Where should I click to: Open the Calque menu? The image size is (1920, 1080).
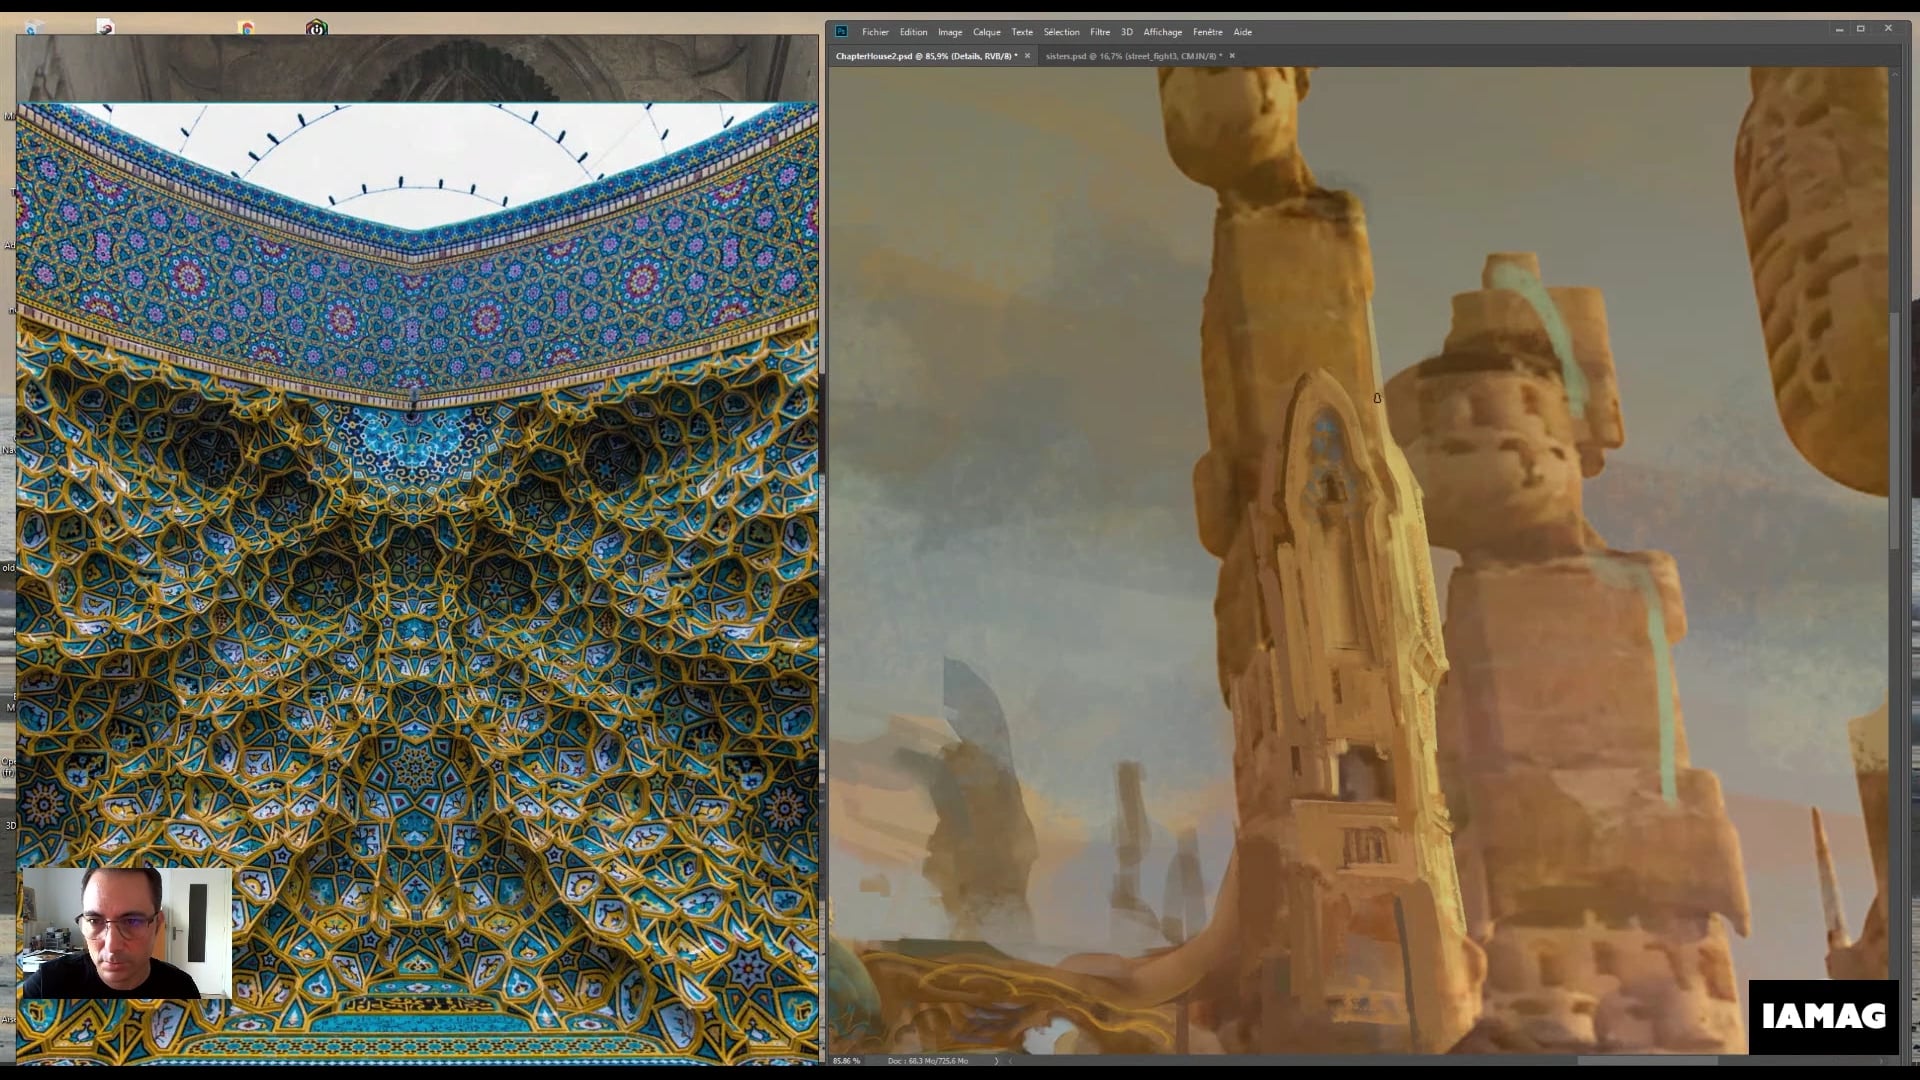[987, 31]
